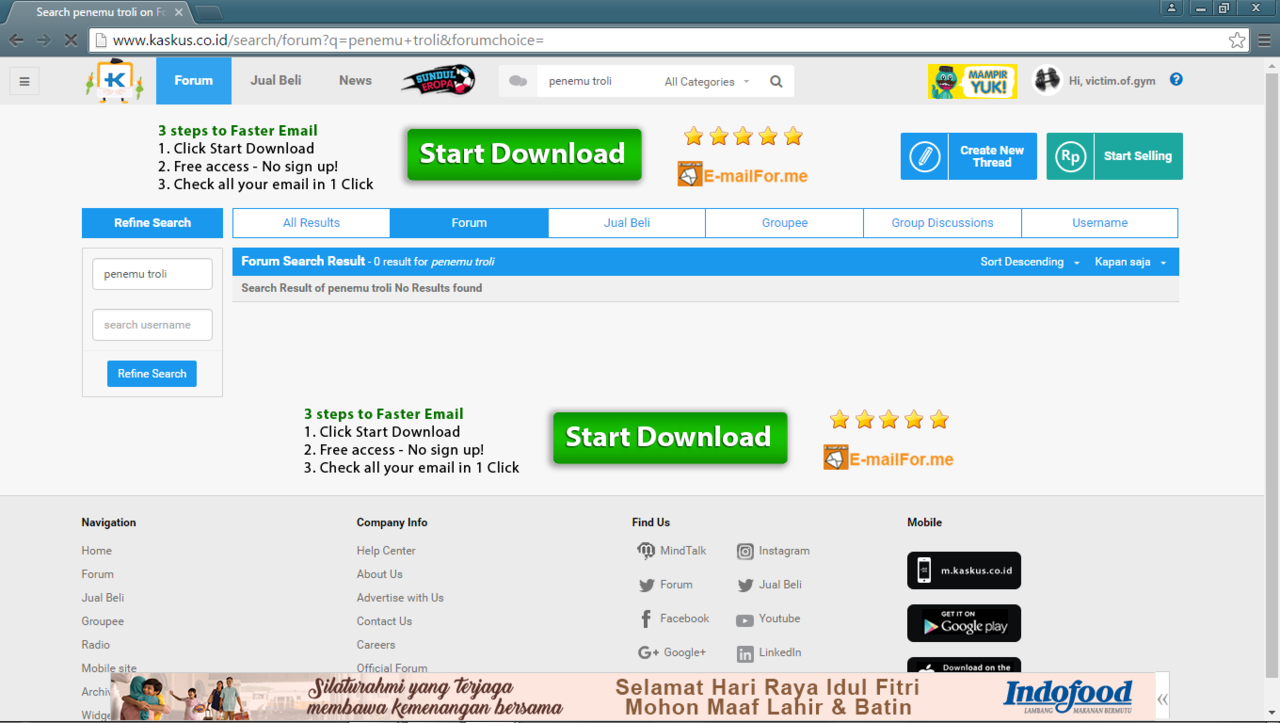Open the Home navigation link in footer
Image resolution: width=1280 pixels, height=723 pixels.
pyautogui.click(x=97, y=551)
